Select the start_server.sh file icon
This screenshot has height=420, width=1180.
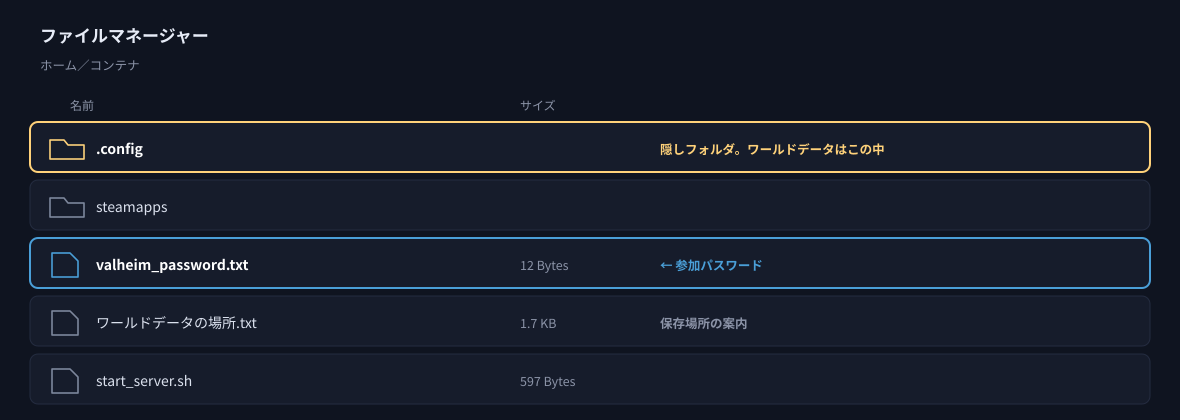(65, 381)
